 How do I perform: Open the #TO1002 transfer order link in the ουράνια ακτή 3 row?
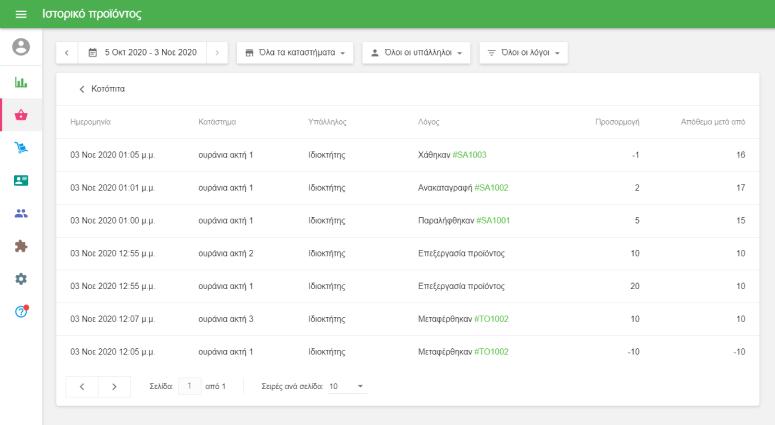(x=491, y=319)
